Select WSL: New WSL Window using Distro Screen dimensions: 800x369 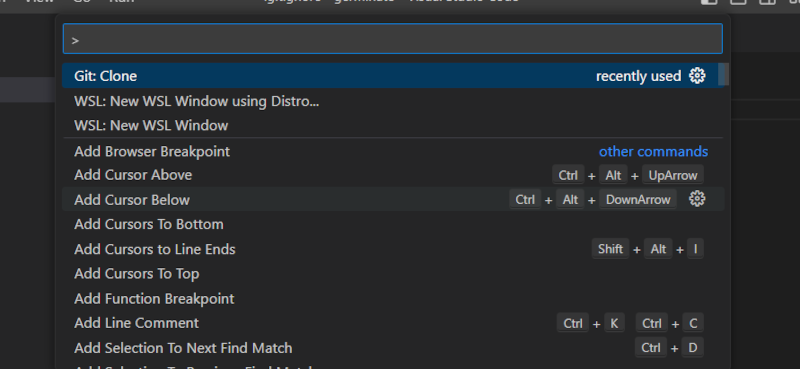392,101
